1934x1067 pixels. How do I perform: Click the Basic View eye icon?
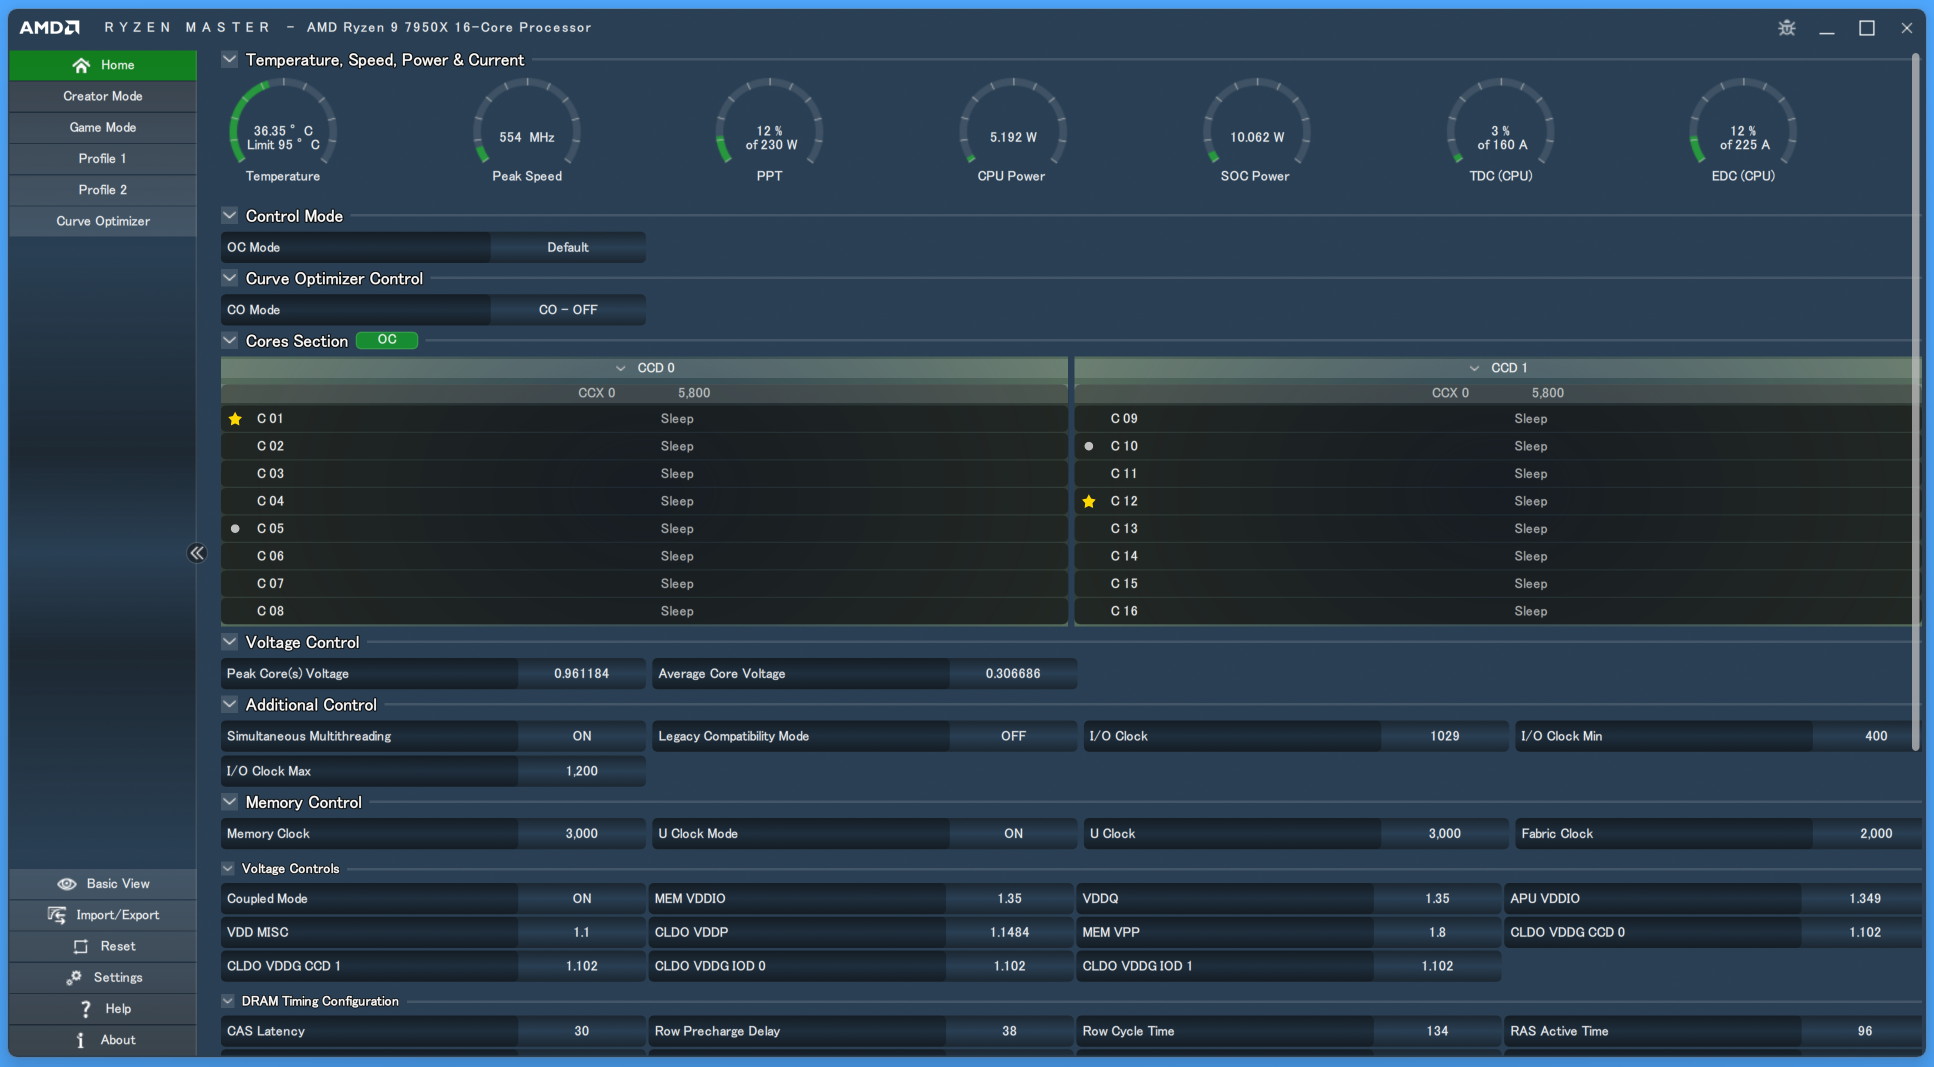point(67,884)
